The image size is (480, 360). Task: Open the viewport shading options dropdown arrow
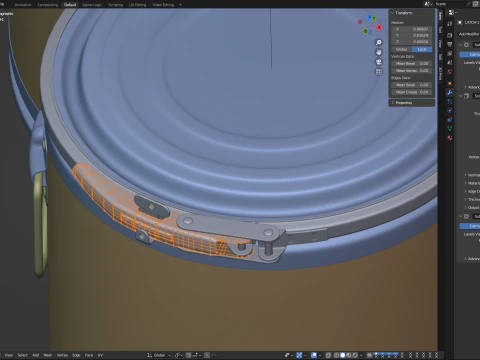pyautogui.click(x=361, y=355)
